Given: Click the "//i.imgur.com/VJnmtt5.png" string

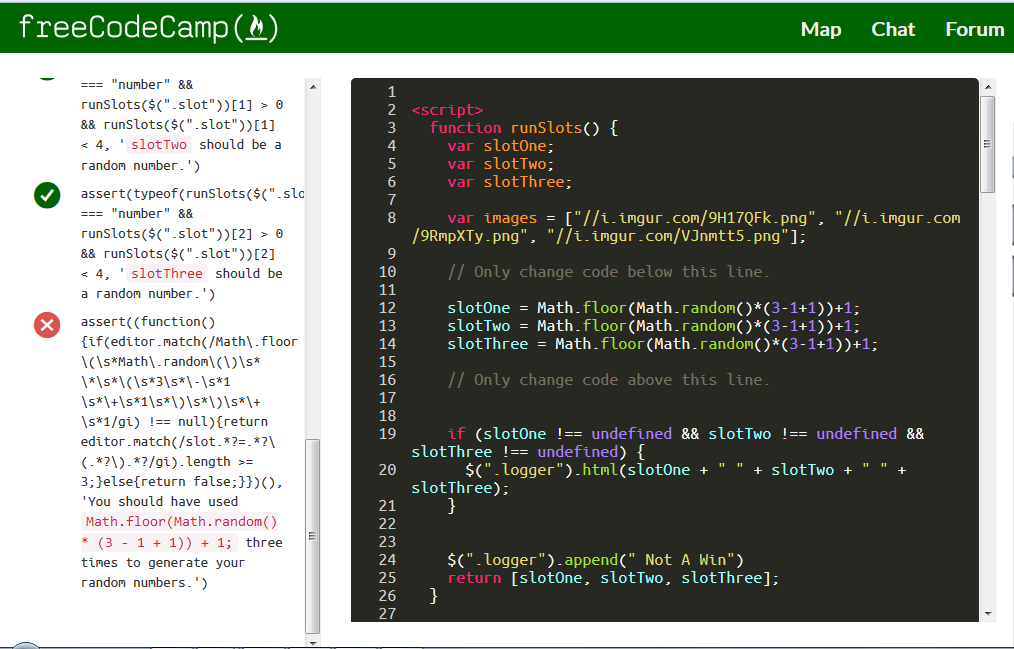Looking at the screenshot, I should (667, 237).
